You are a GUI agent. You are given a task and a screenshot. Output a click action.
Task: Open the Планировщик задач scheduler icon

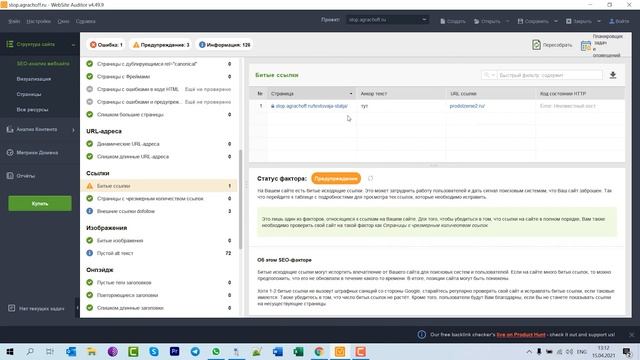point(586,46)
